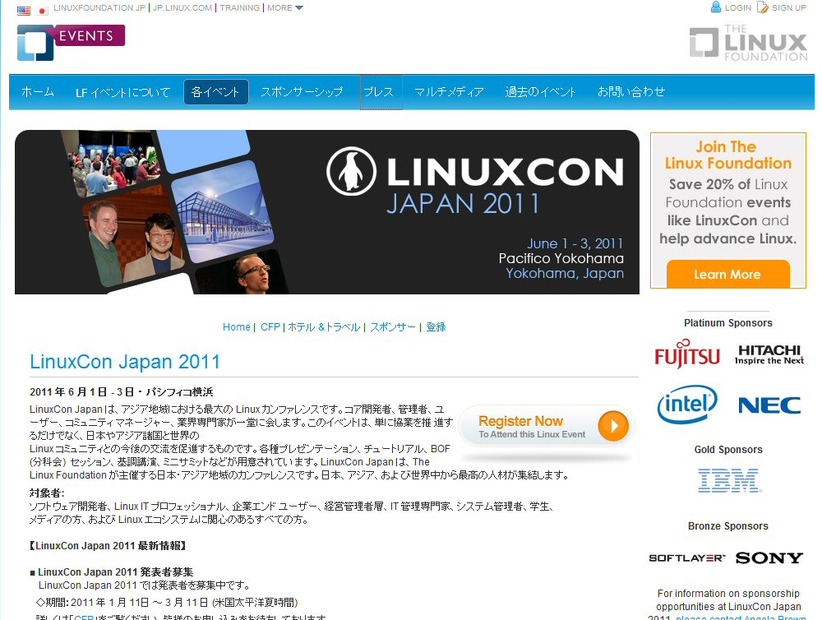
Task: Click the LinuxCon Japan 2011 page heading
Action: pyautogui.click(x=125, y=362)
